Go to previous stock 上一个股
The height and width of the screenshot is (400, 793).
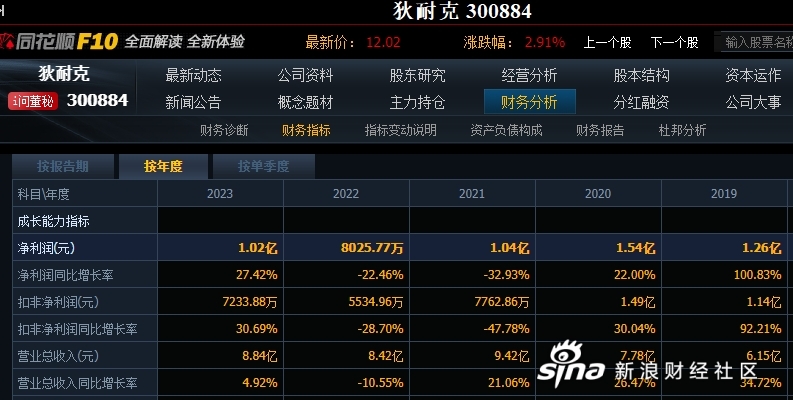pos(607,42)
